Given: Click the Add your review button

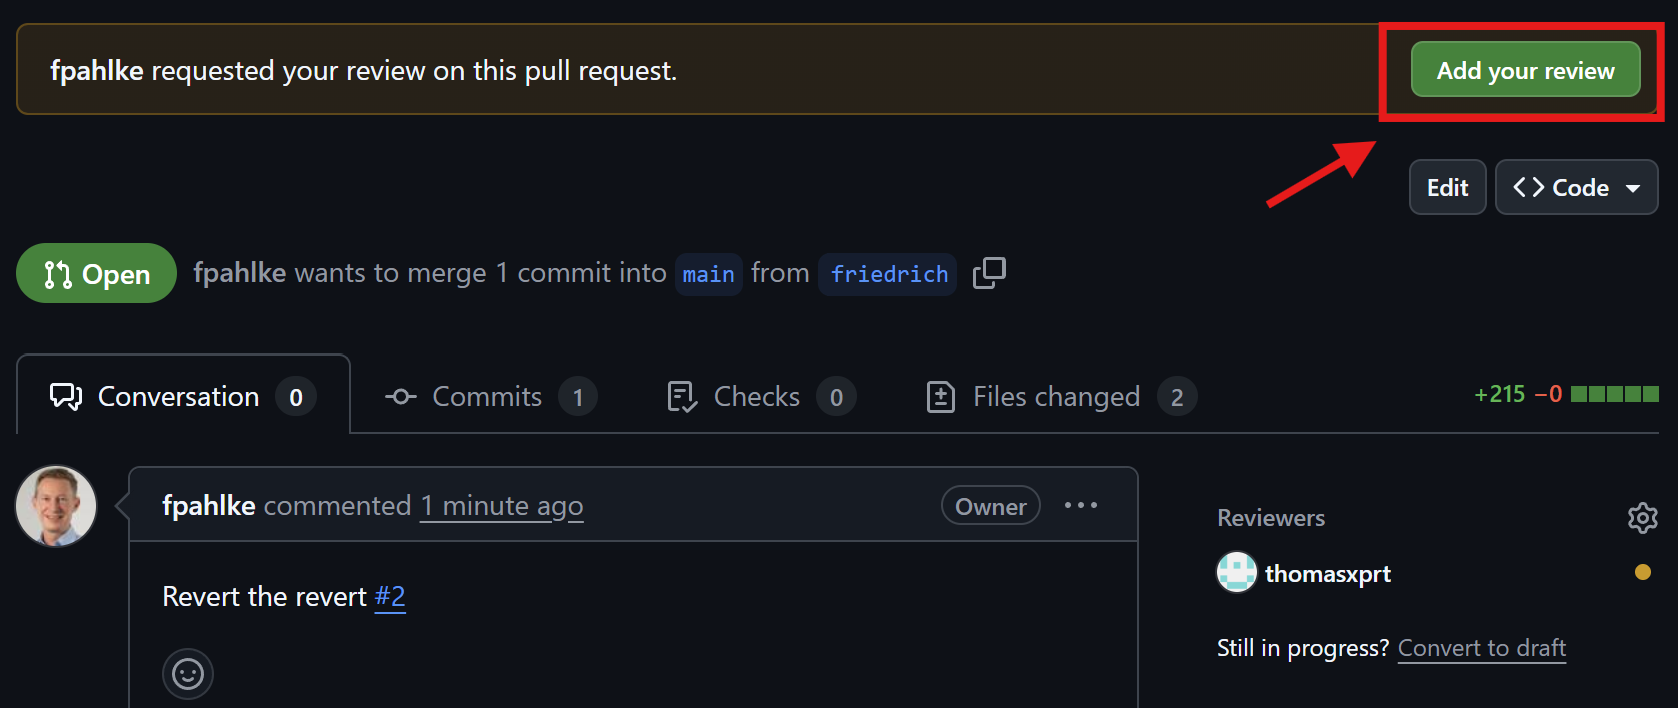Looking at the screenshot, I should coord(1525,70).
